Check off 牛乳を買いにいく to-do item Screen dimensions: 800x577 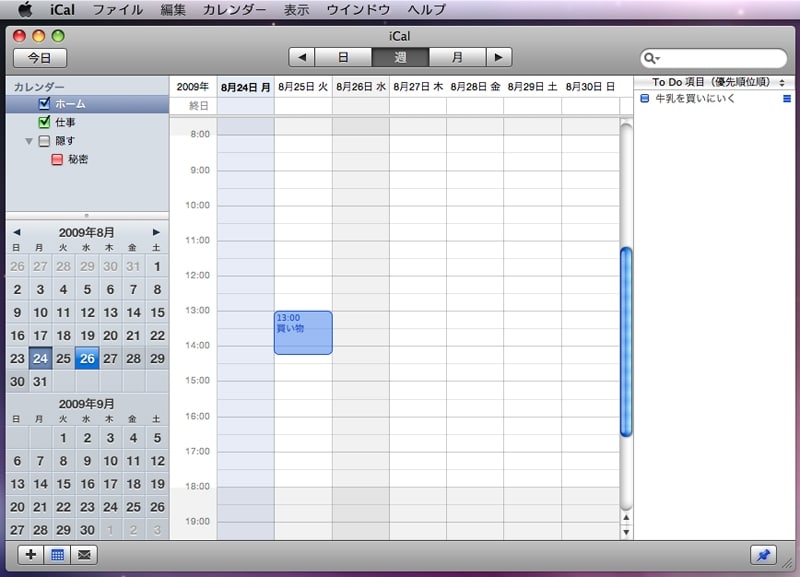(644, 98)
